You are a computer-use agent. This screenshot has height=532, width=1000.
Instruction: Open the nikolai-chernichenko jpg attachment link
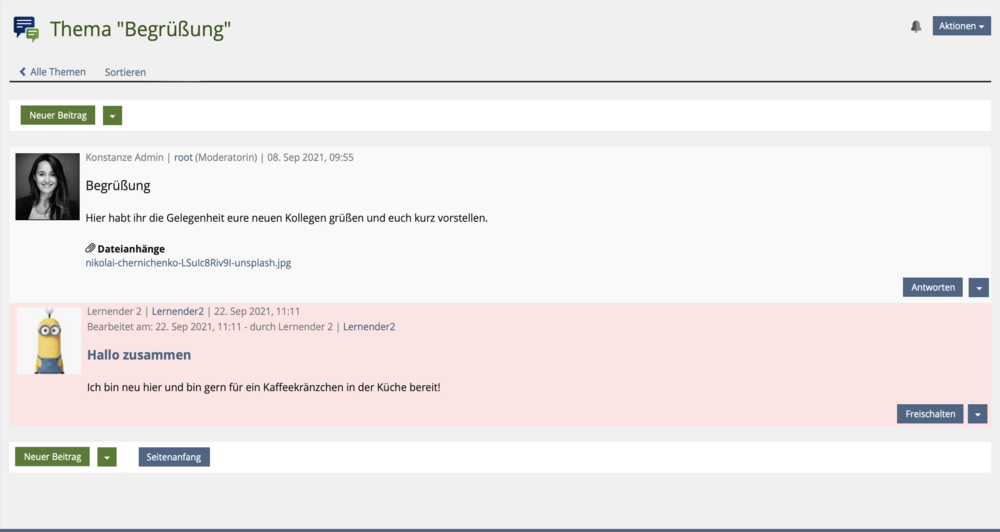[188, 263]
